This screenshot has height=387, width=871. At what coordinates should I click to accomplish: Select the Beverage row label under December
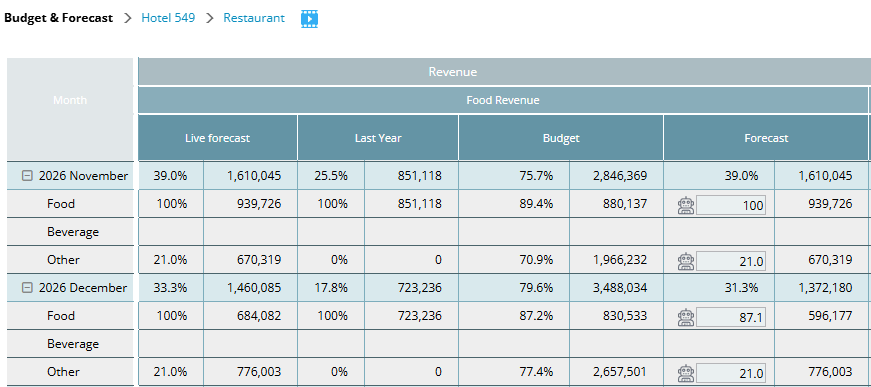pyautogui.click(x=73, y=344)
